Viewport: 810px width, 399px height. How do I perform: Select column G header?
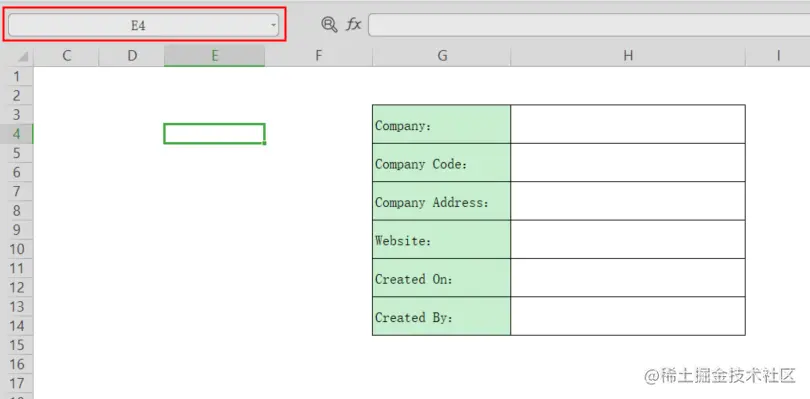442,56
